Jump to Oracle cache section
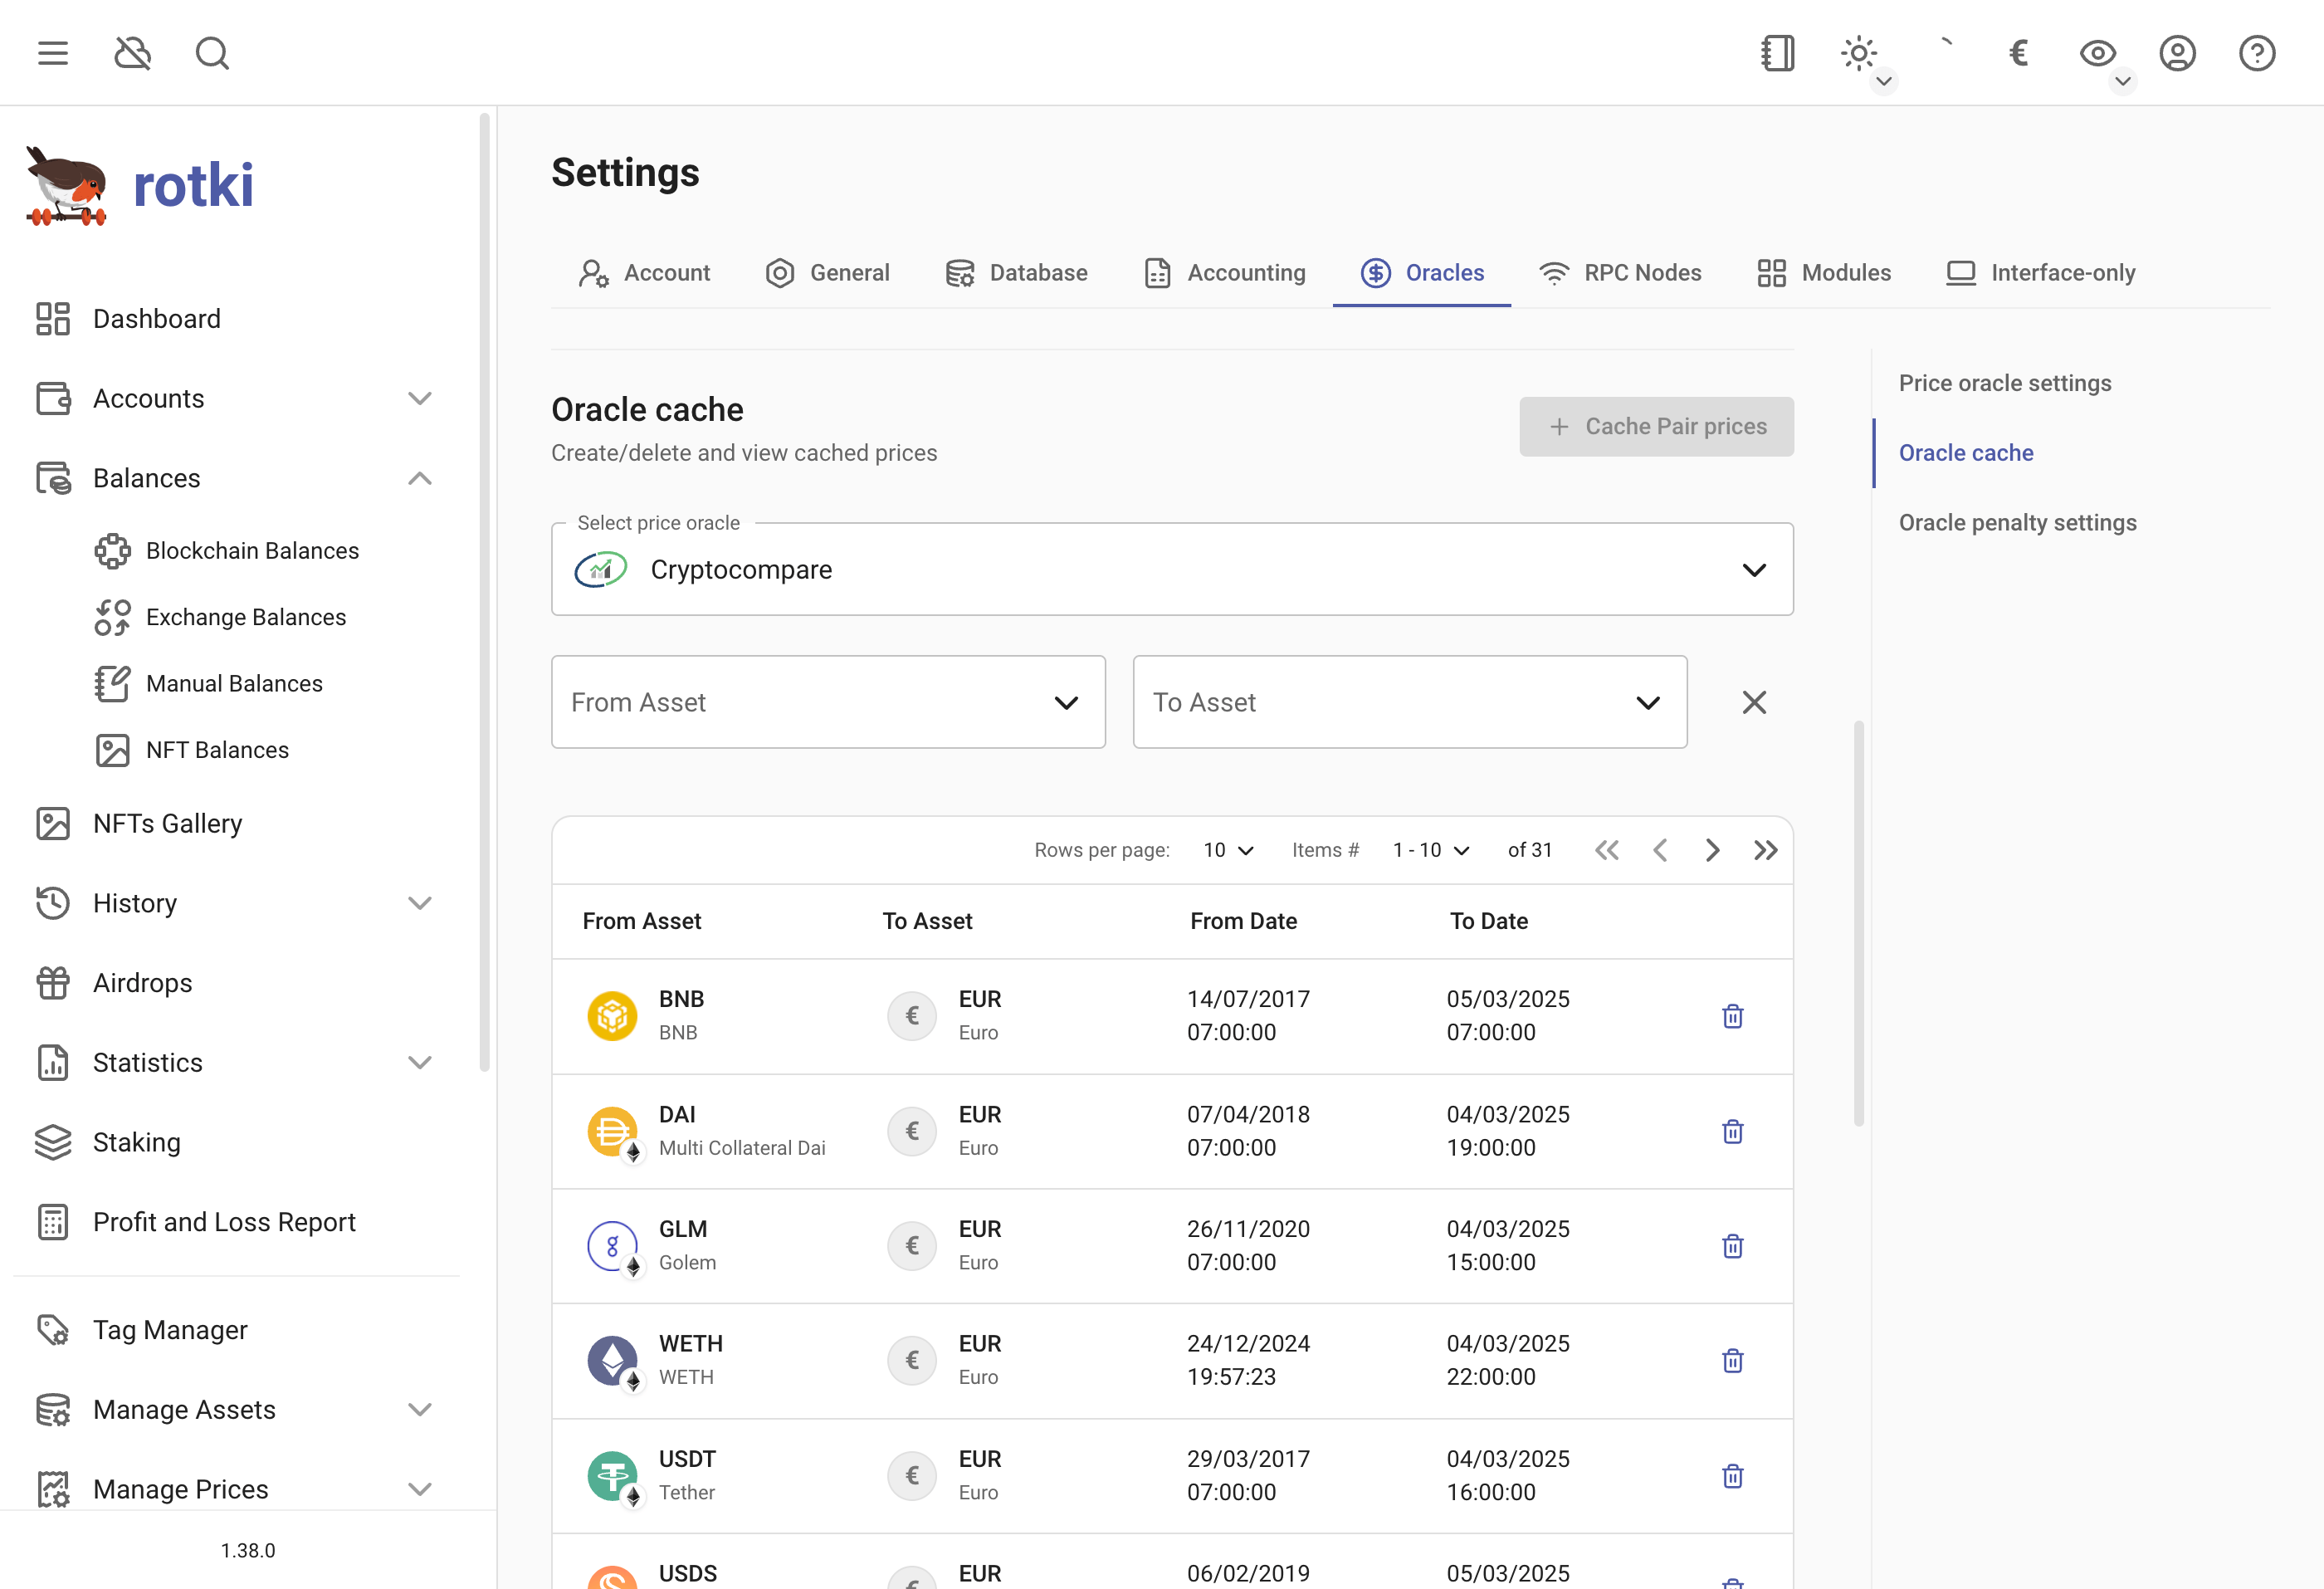 (1966, 453)
